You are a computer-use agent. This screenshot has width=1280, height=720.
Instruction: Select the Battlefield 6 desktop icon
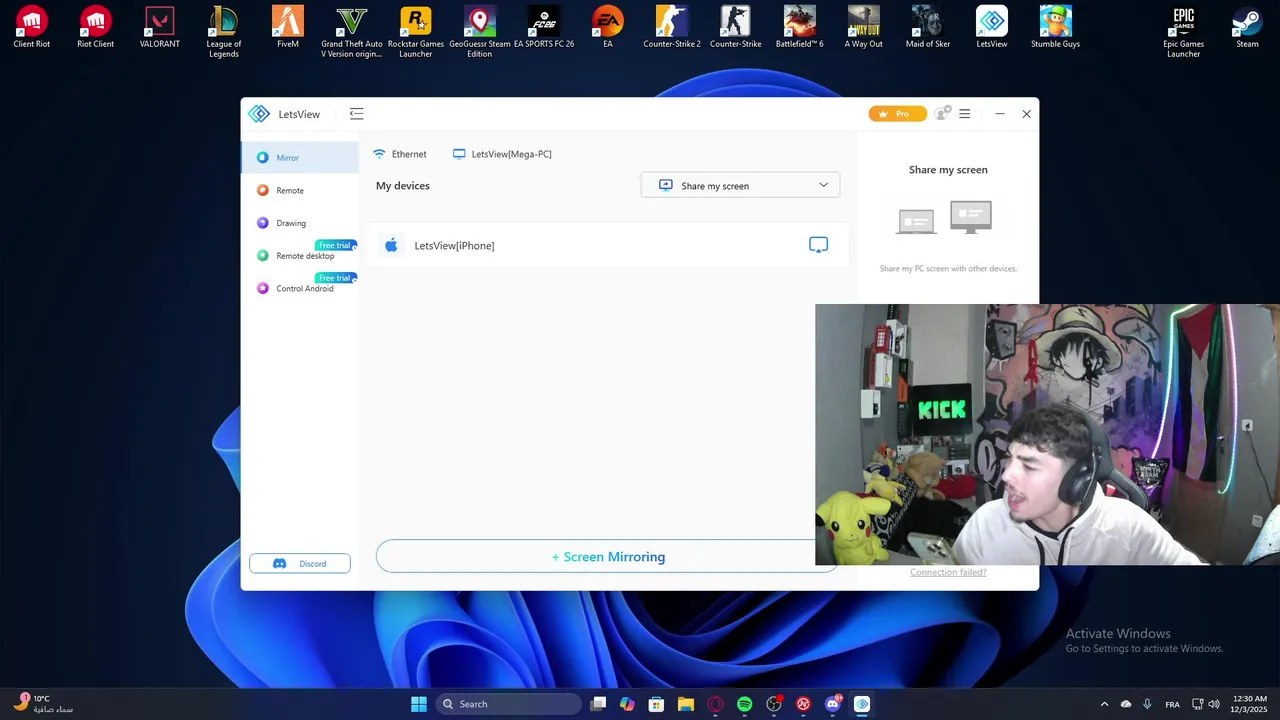tap(800, 28)
